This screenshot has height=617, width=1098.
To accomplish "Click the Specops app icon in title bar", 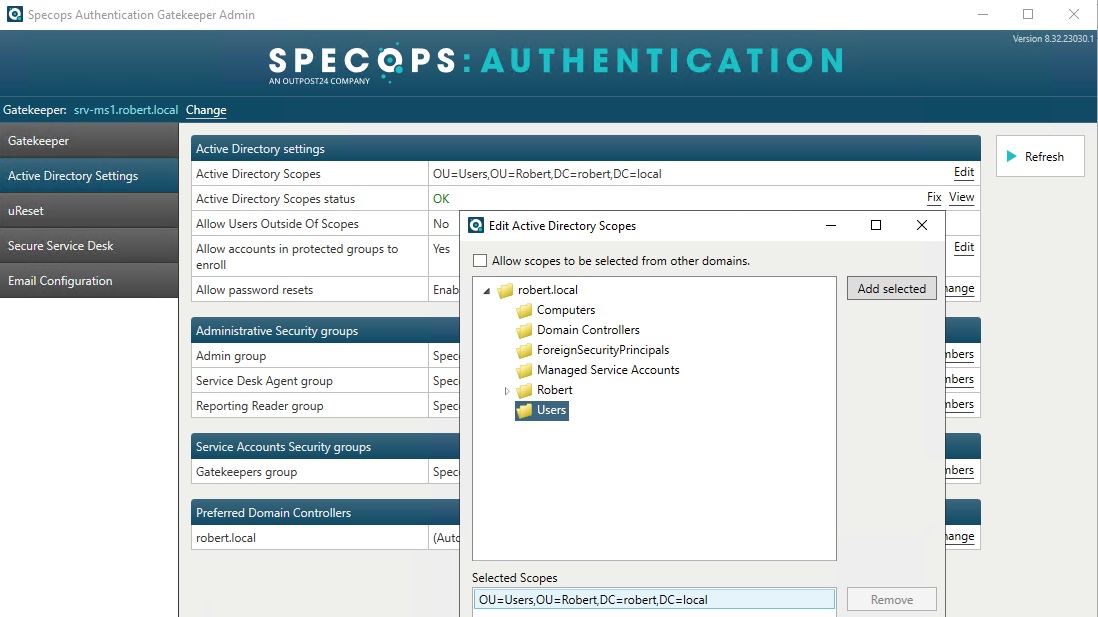I will [14, 14].
